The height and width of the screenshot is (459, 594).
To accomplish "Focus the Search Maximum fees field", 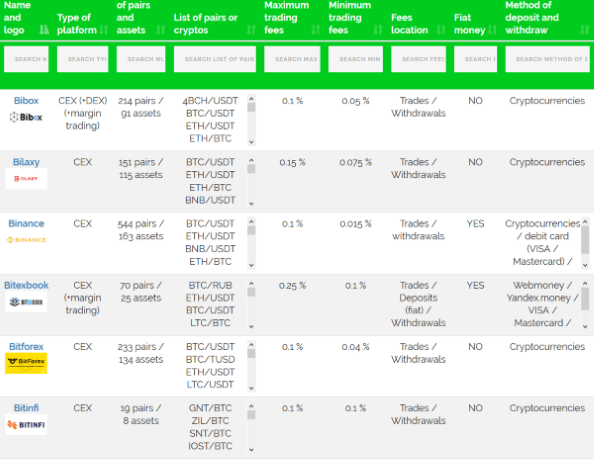I will (292, 59).
